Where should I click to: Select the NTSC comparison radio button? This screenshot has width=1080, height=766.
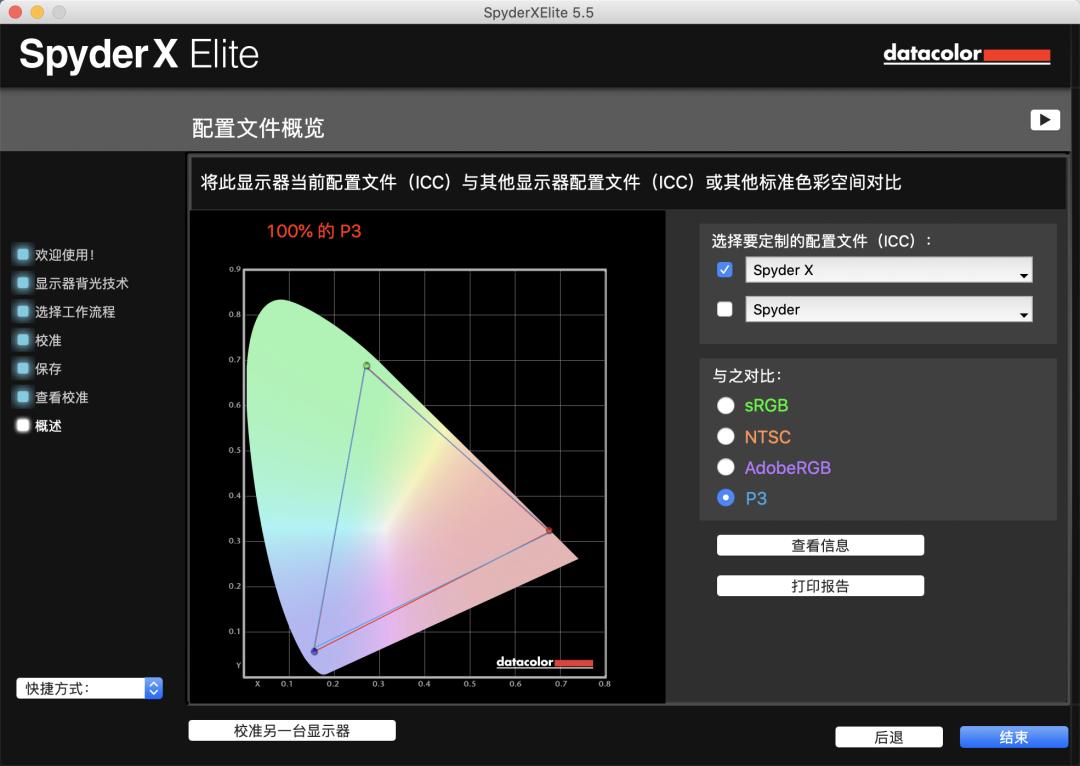725,437
